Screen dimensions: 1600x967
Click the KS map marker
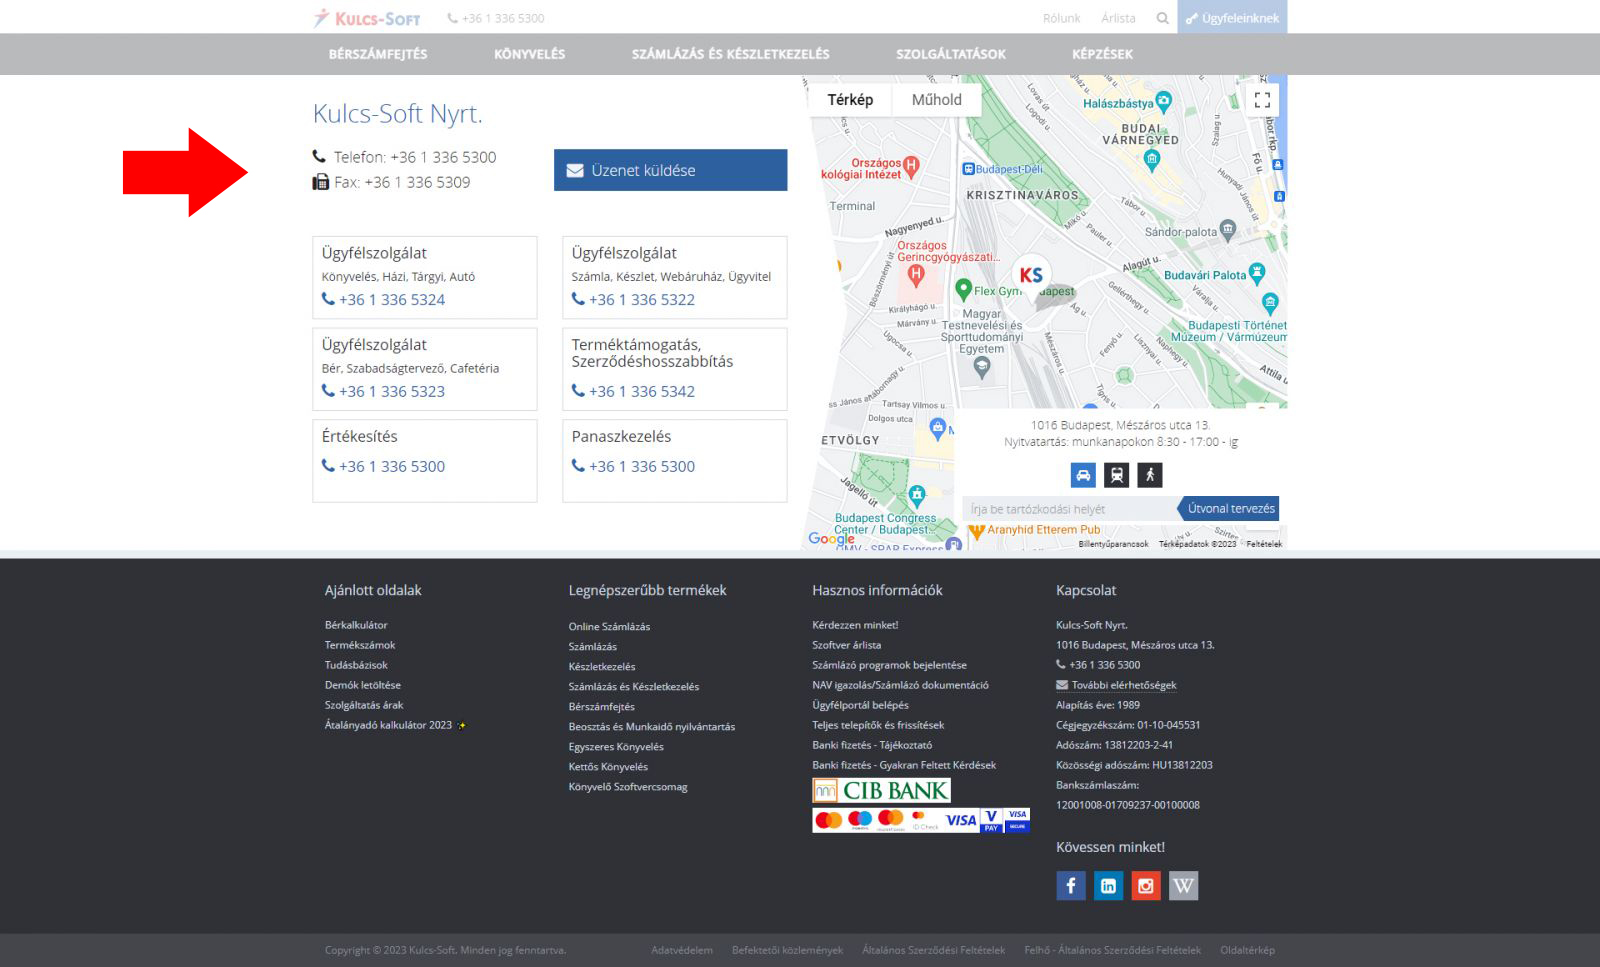coord(1031,276)
